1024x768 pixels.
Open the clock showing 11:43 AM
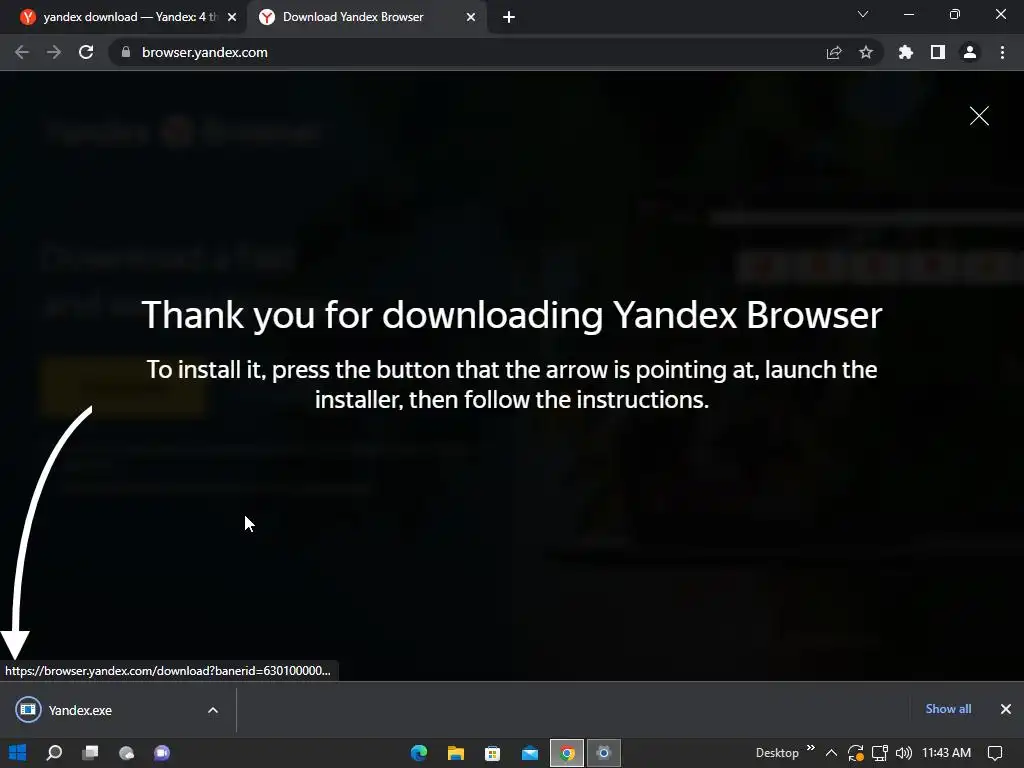point(946,753)
